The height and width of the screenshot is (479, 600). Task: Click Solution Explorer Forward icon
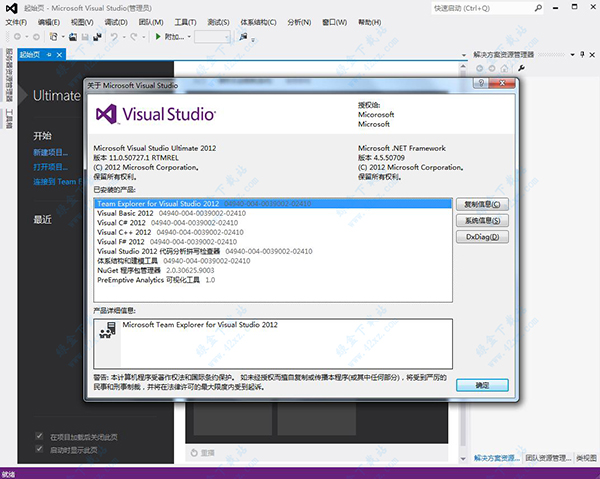click(x=492, y=68)
